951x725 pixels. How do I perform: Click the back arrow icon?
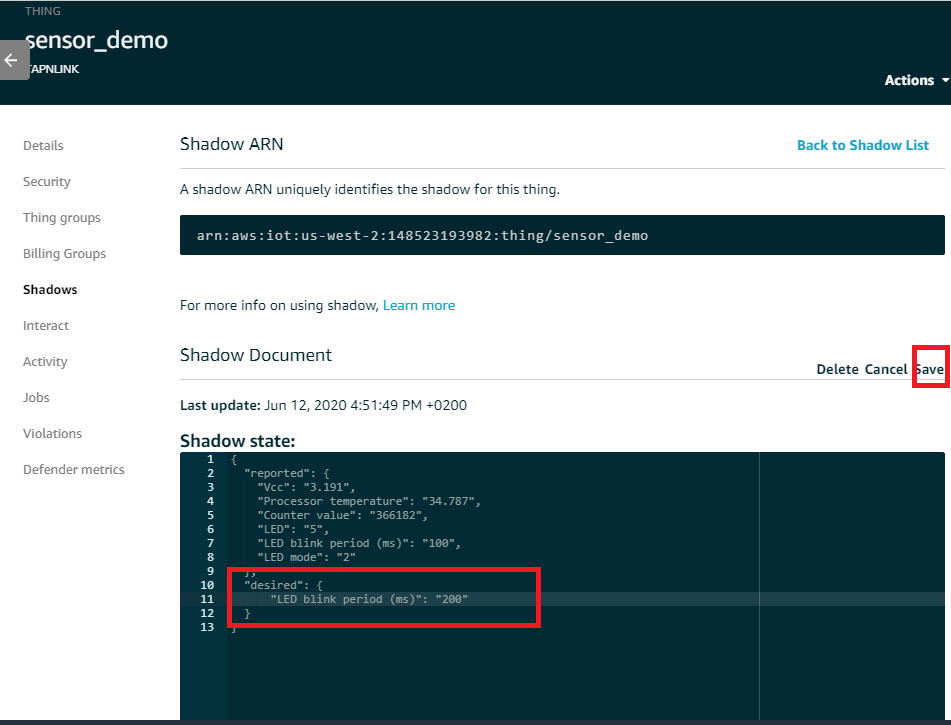11,60
